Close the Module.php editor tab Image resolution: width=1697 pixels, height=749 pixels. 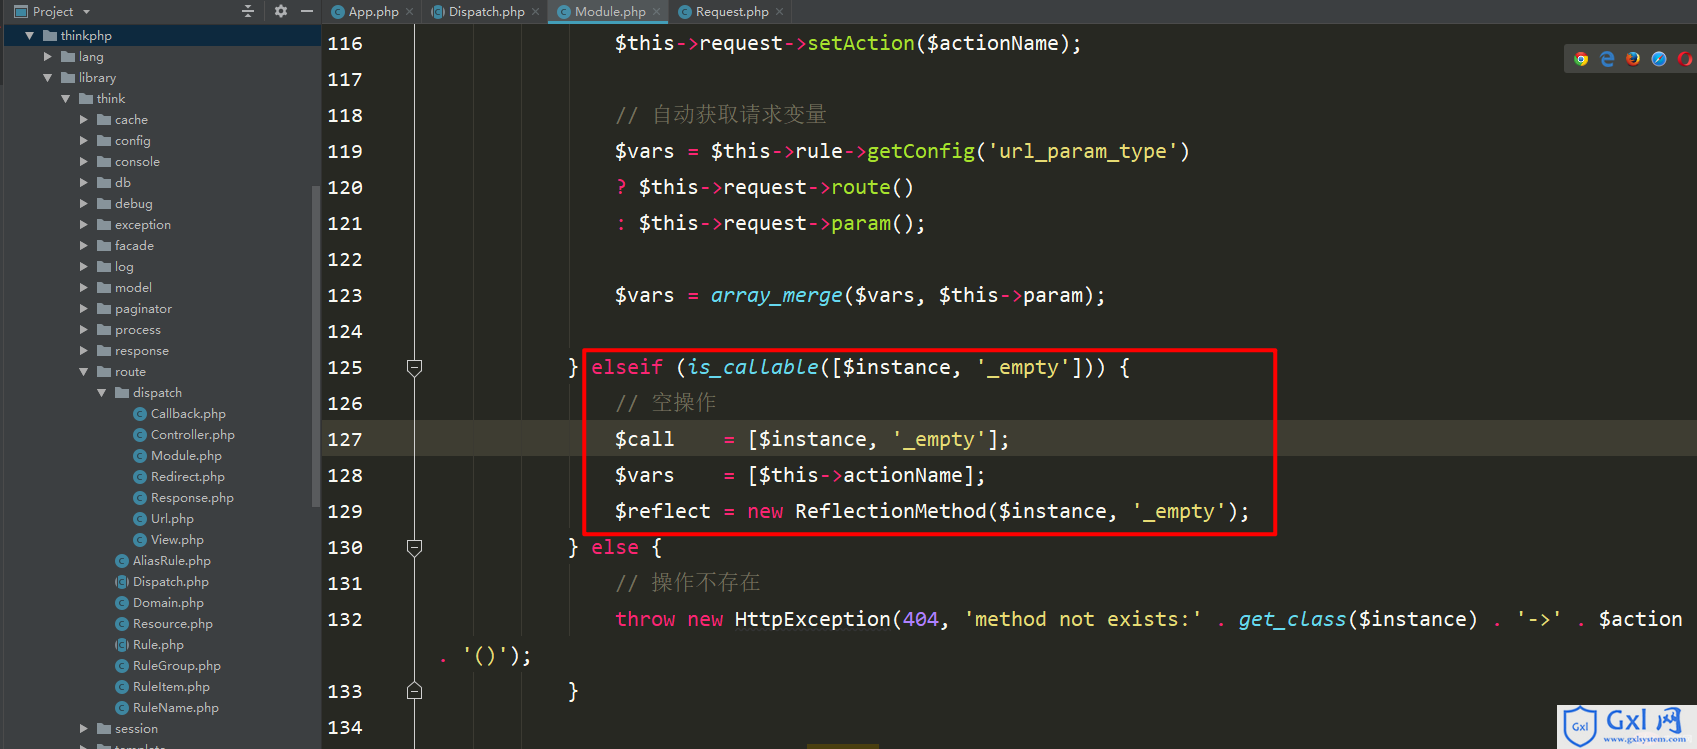click(x=657, y=12)
